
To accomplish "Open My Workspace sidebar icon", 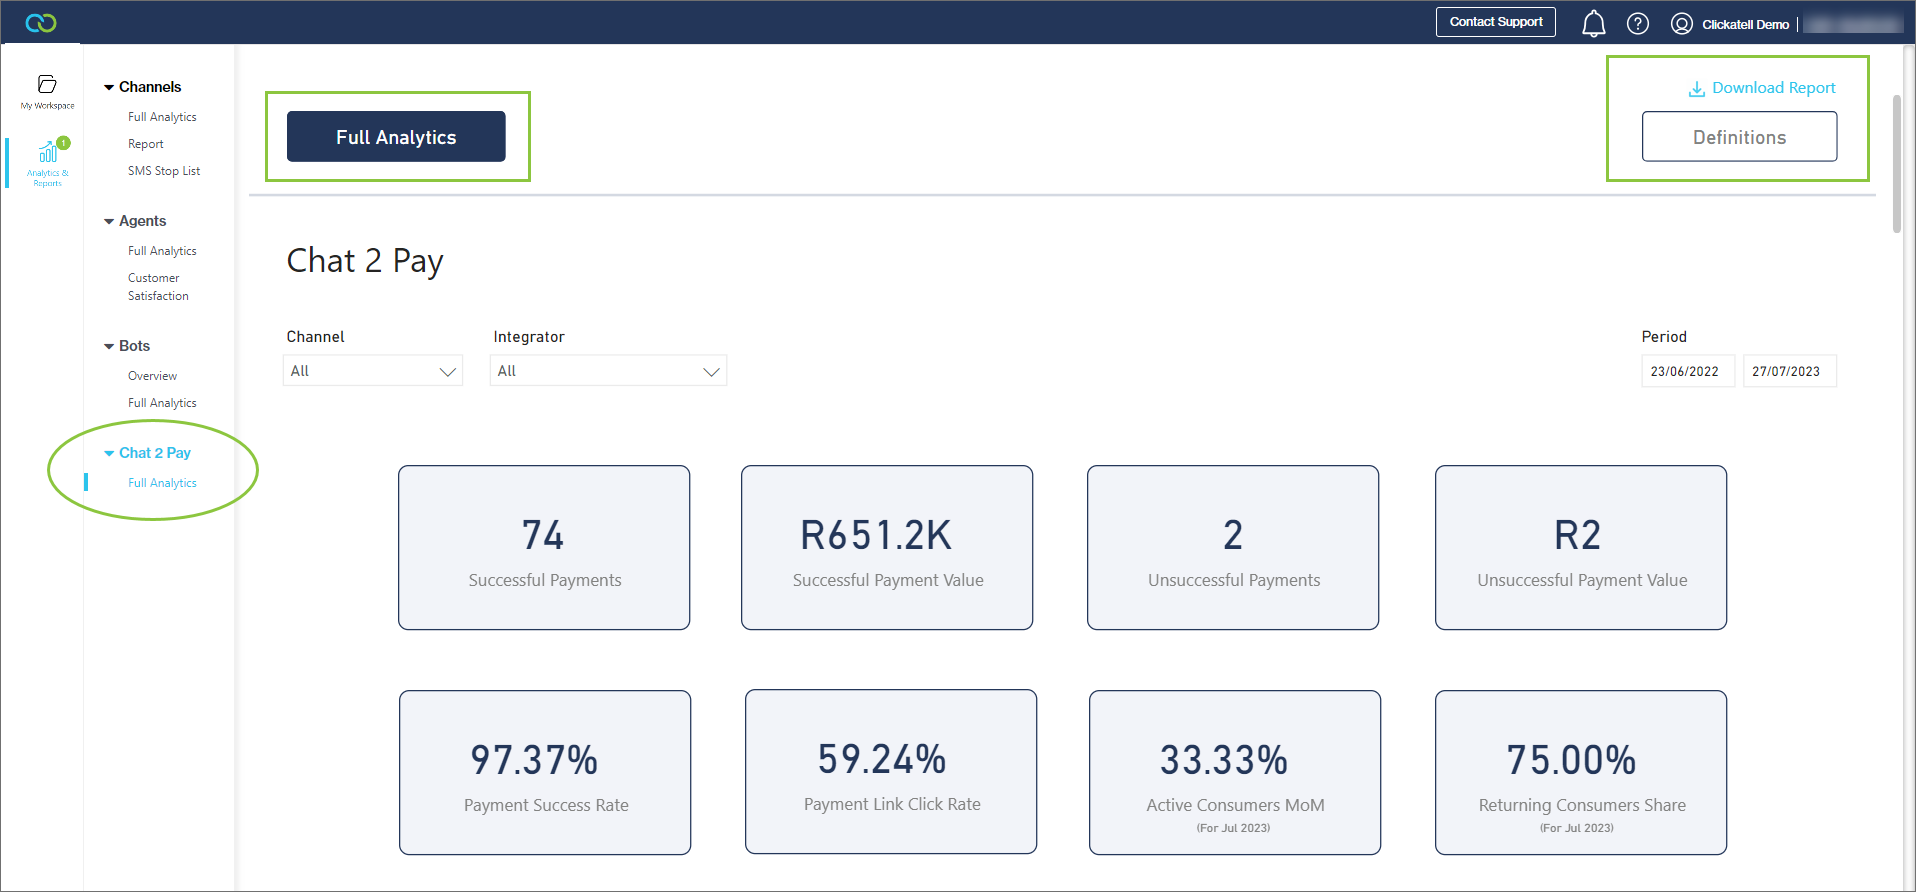I will (x=47, y=91).
